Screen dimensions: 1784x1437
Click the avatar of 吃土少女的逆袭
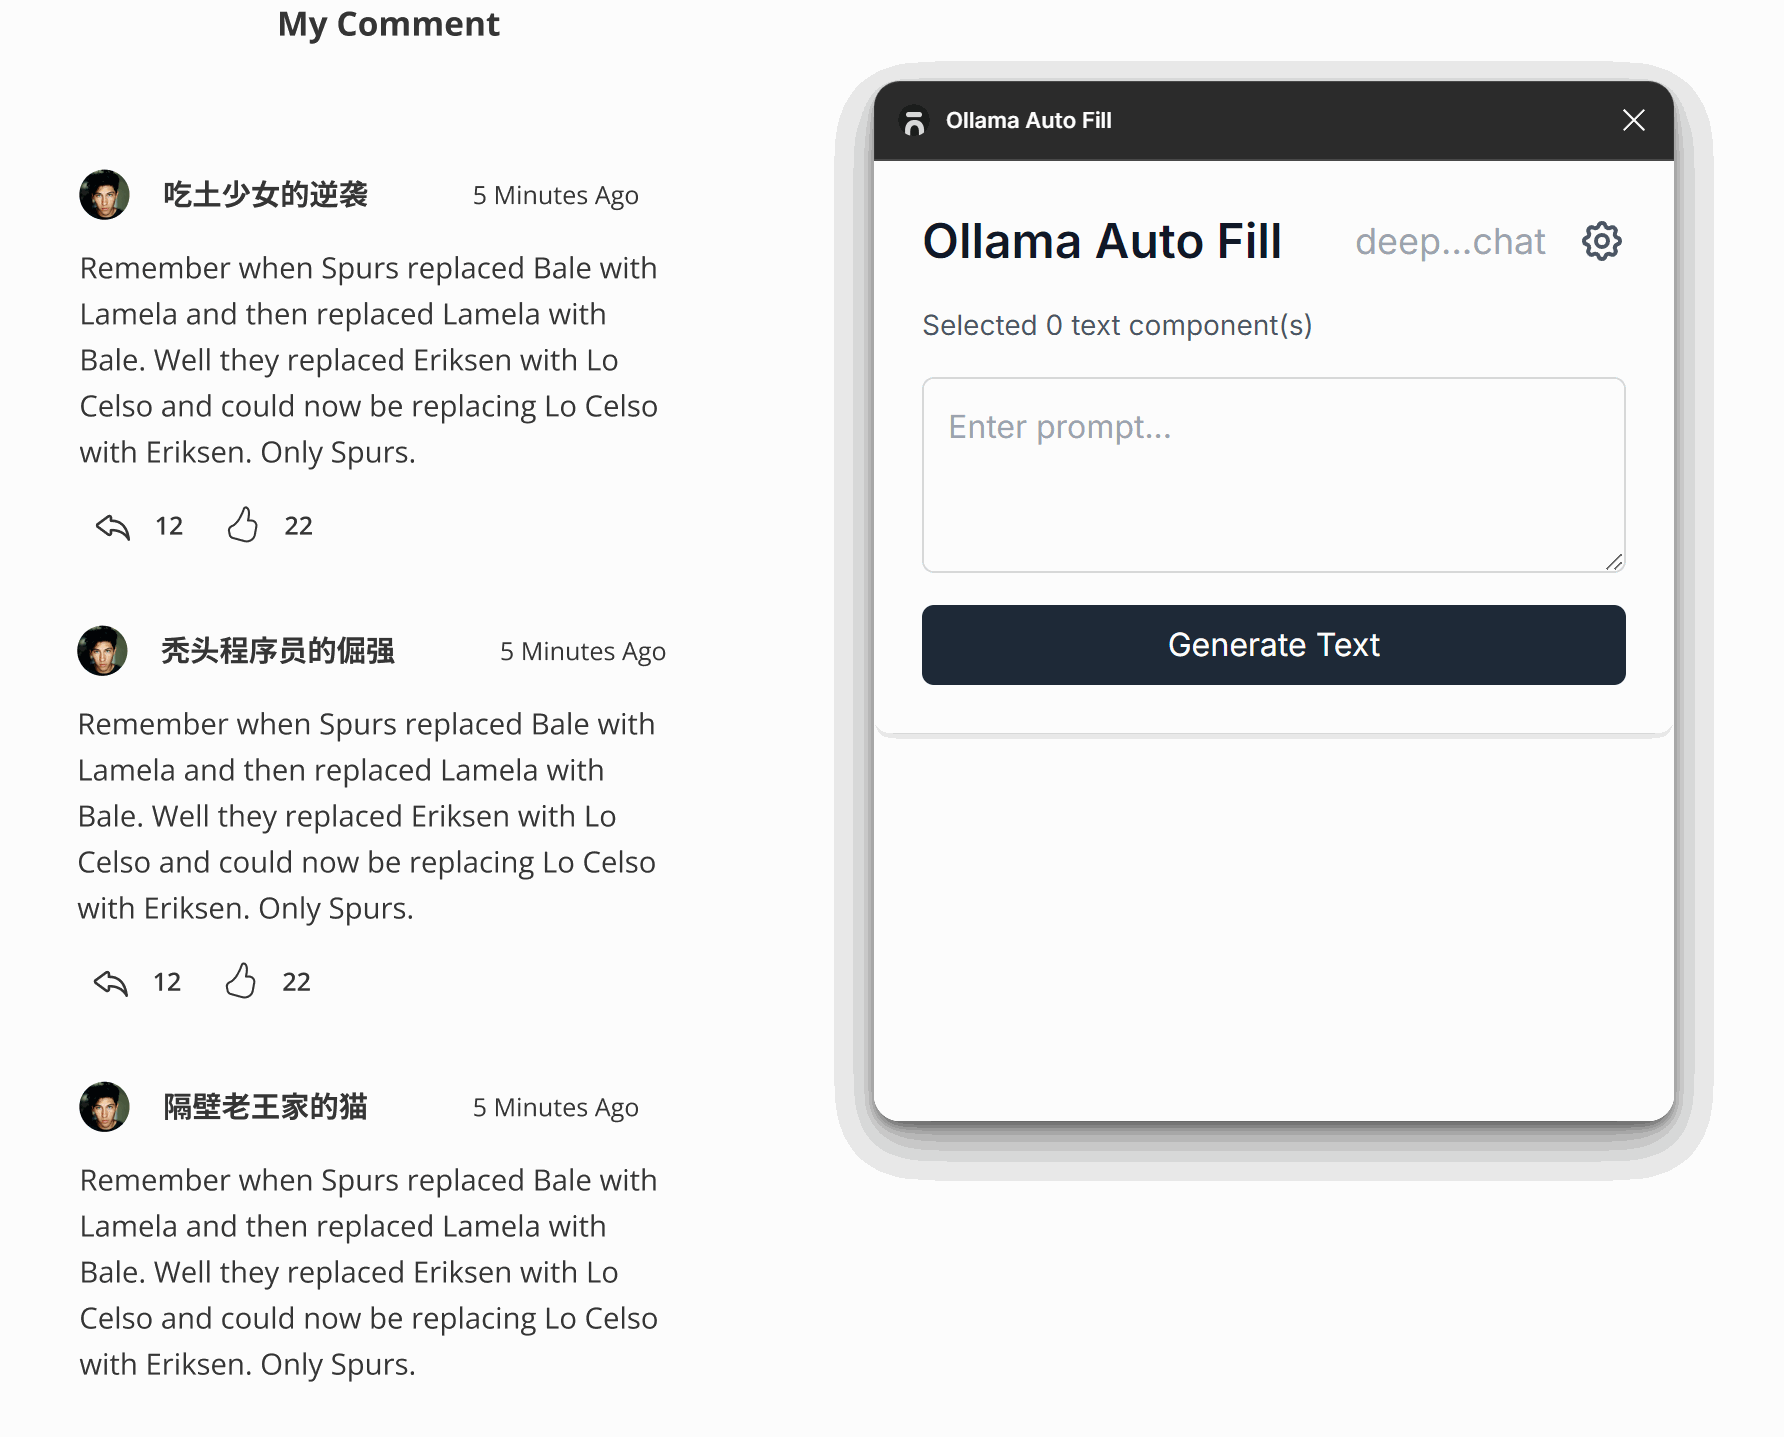(104, 195)
